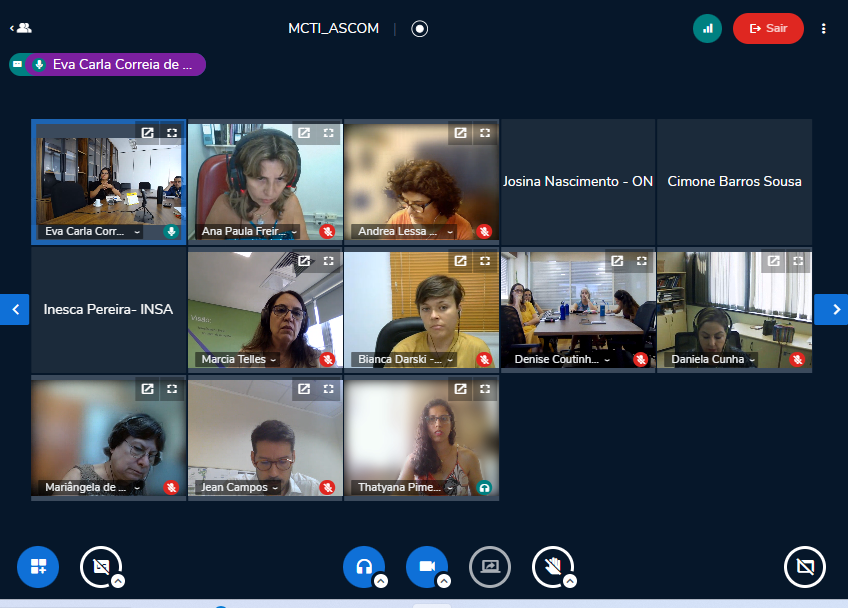This screenshot has height=608, width=848.
Task: Toggle the webcam share camera button
Action: click(426, 566)
